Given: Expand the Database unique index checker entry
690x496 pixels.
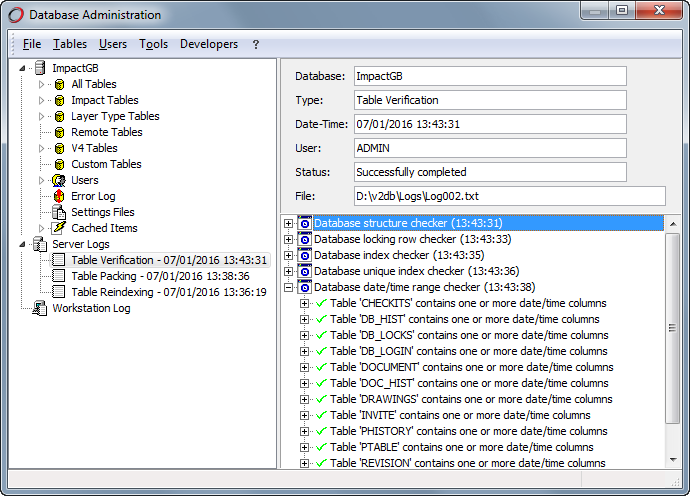Looking at the screenshot, I should (288, 271).
